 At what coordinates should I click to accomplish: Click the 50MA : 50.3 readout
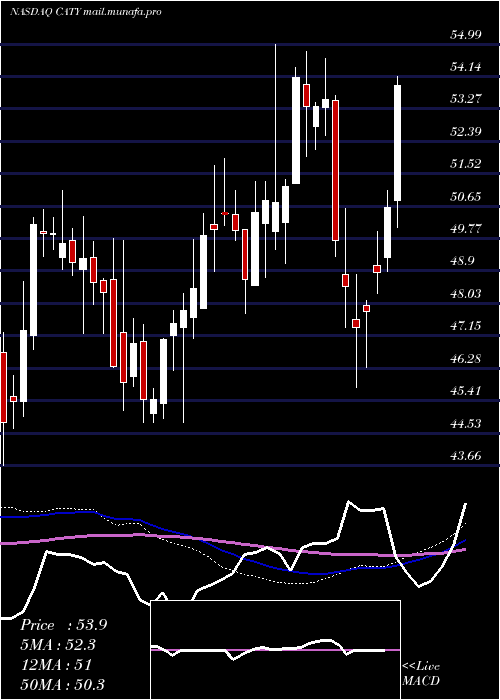point(62,684)
